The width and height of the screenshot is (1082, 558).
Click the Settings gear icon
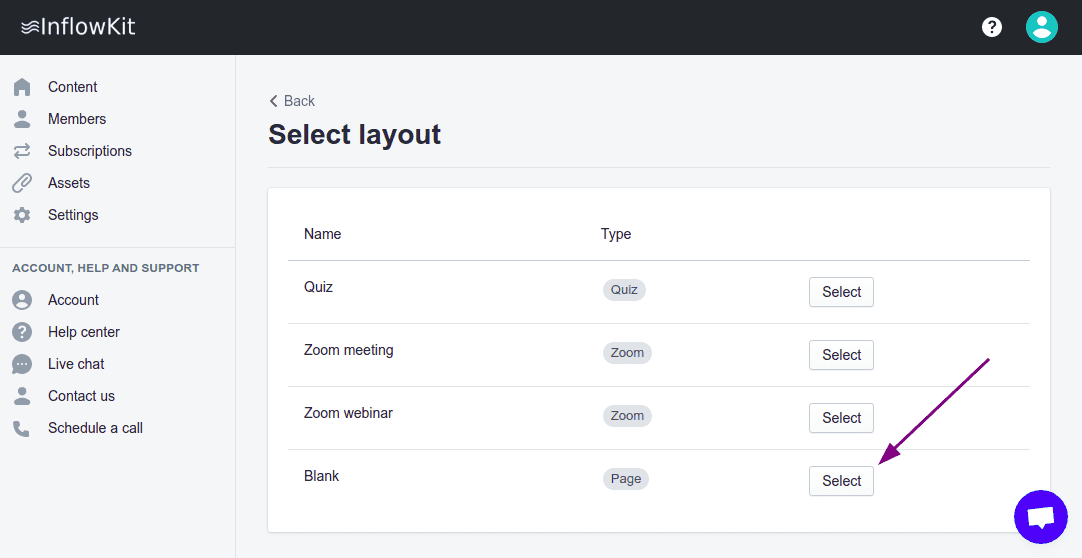[22, 215]
